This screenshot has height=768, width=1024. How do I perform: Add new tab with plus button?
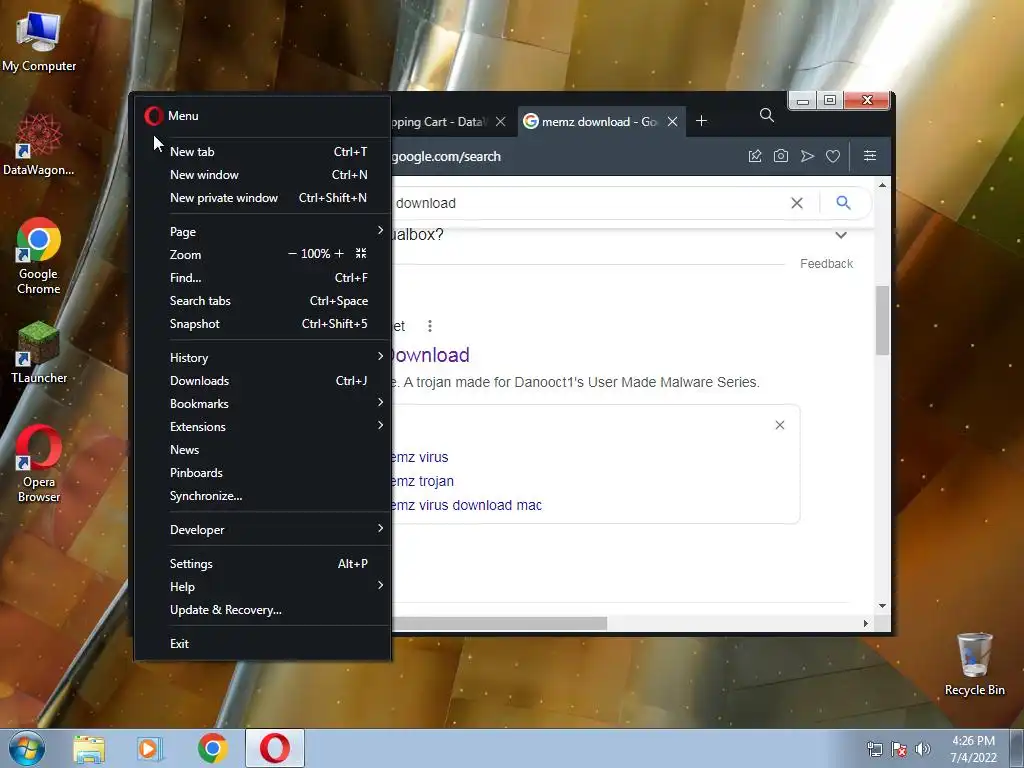point(701,121)
